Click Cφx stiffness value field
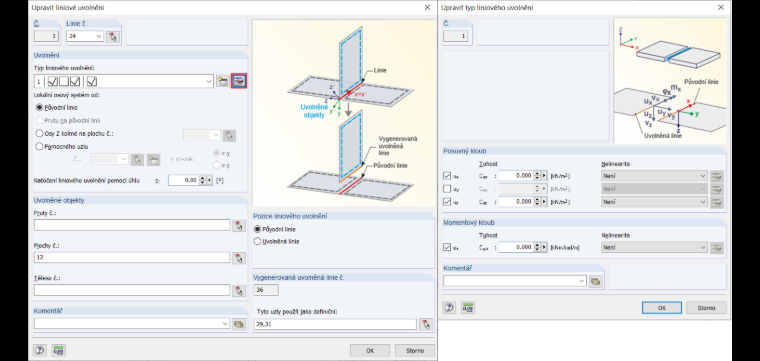Screen dimensions: 760x361 [x=516, y=247]
